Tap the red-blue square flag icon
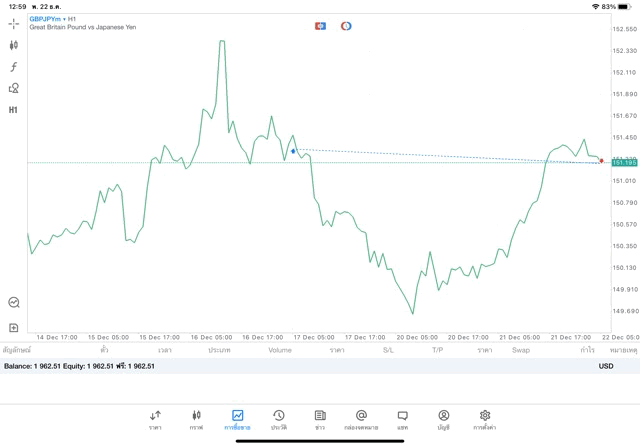 (320, 26)
